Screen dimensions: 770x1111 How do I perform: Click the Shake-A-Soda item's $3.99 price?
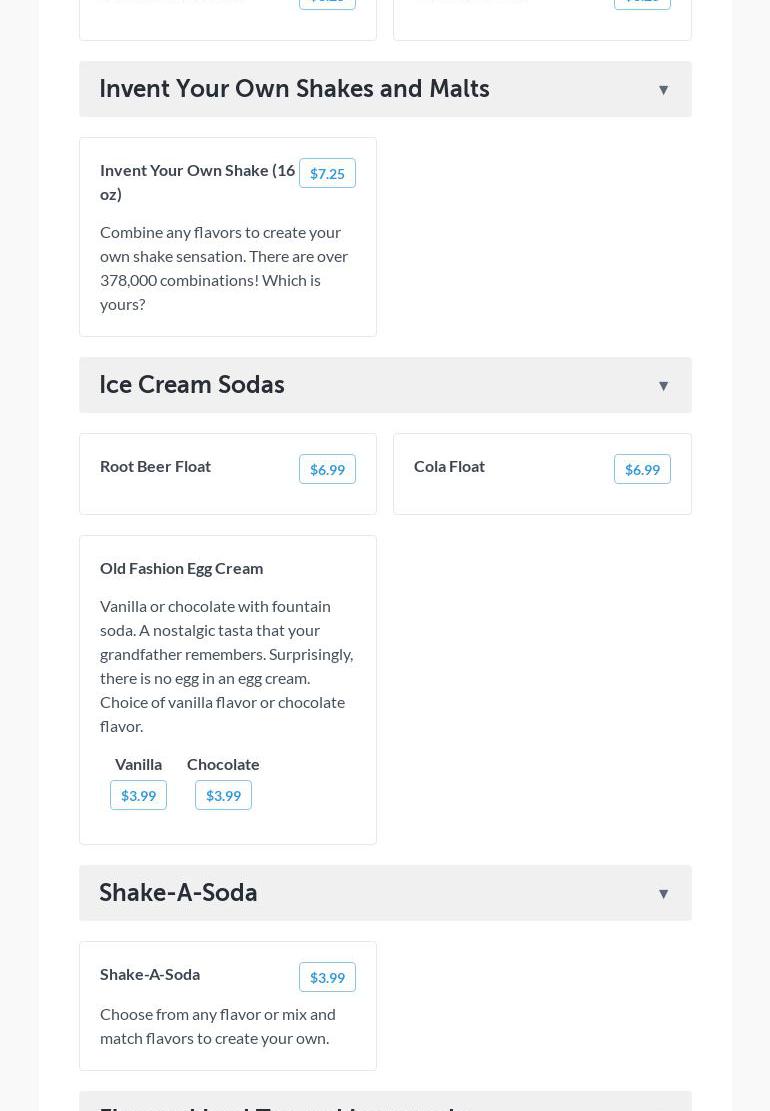pyautogui.click(x=327, y=977)
